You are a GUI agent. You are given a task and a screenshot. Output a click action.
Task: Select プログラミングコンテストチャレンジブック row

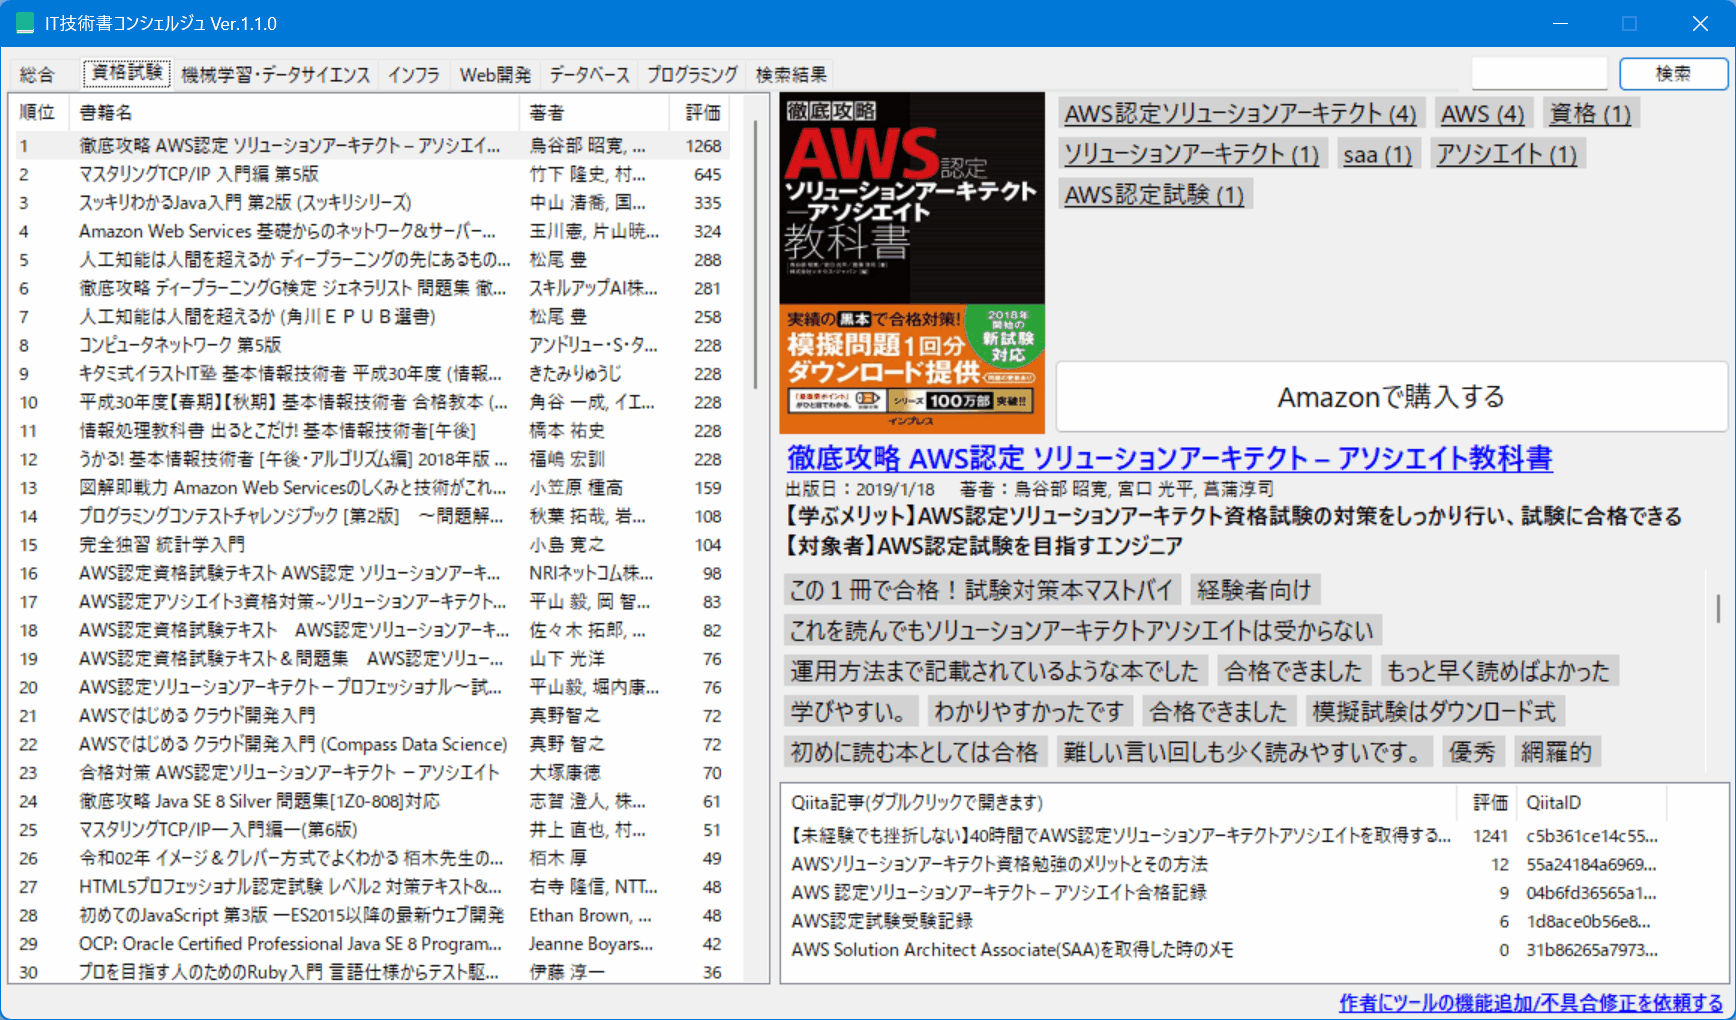tap(370, 516)
